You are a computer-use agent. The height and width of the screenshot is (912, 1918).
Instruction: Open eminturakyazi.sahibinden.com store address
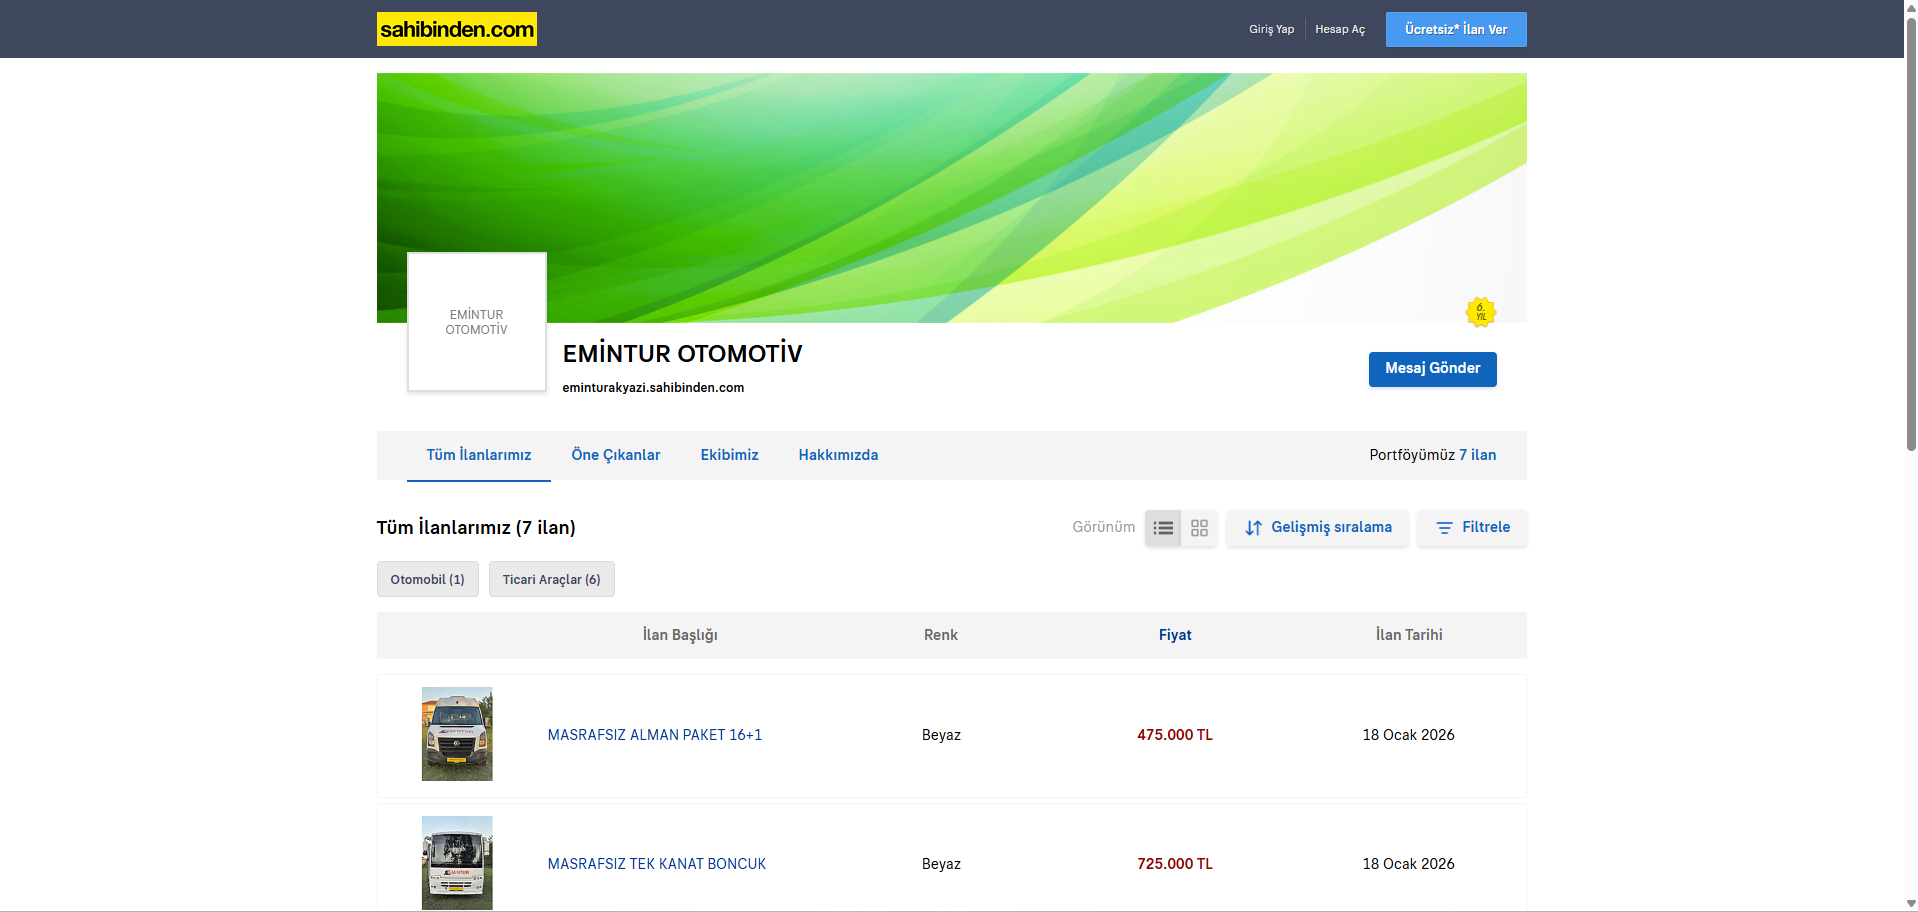653,388
